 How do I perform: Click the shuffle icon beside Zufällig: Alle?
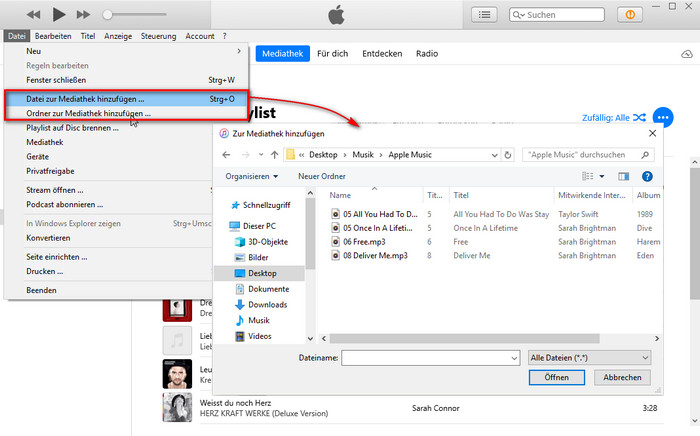pyautogui.click(x=639, y=118)
